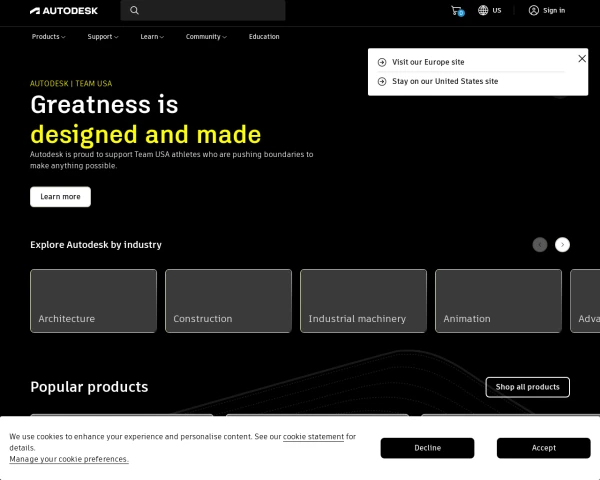This screenshot has height=480, width=600.
Task: Go to previous industry carousel slide
Action: coord(540,245)
